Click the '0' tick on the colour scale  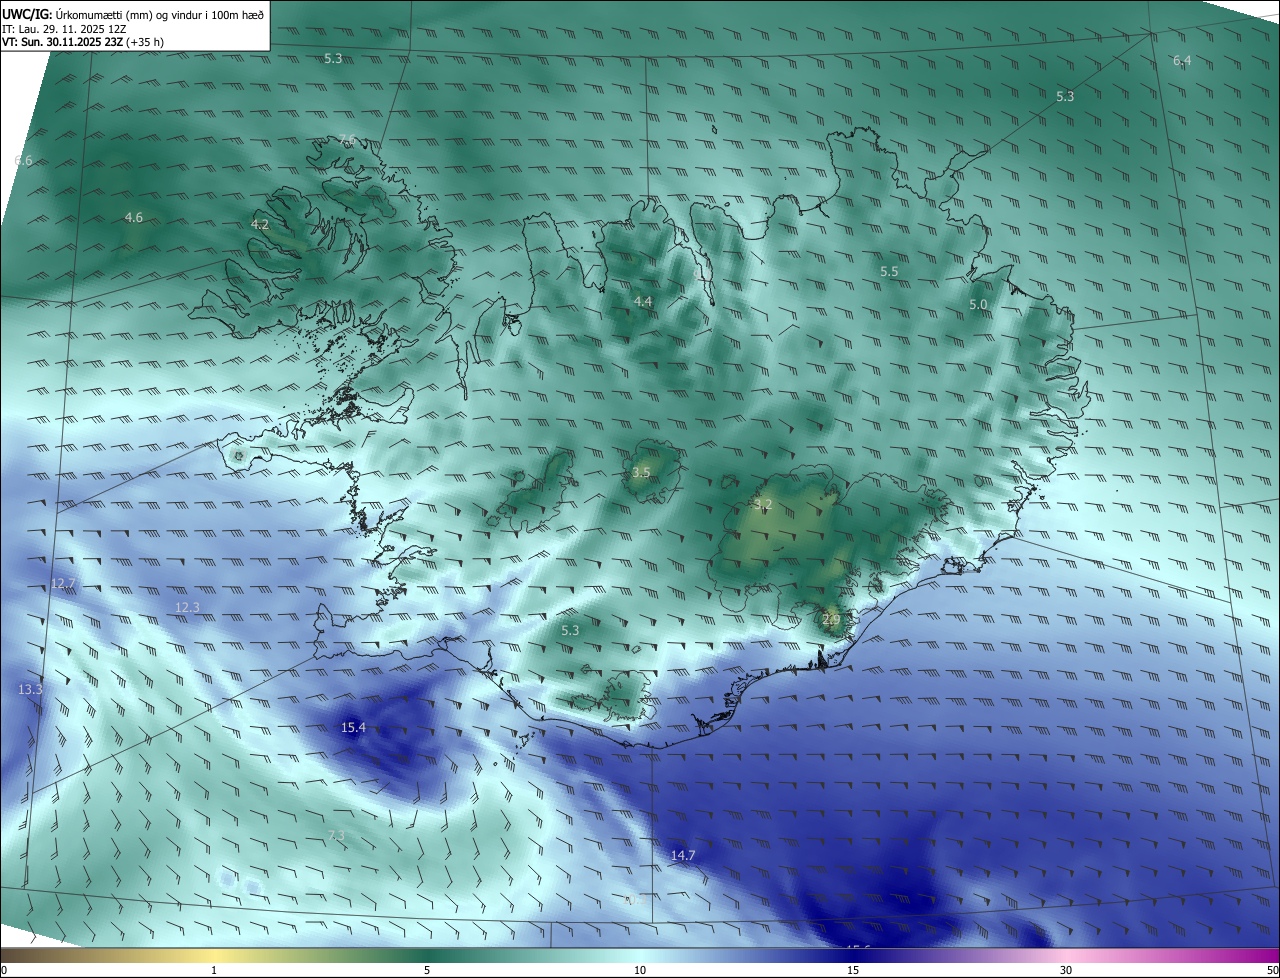click(x=4, y=971)
